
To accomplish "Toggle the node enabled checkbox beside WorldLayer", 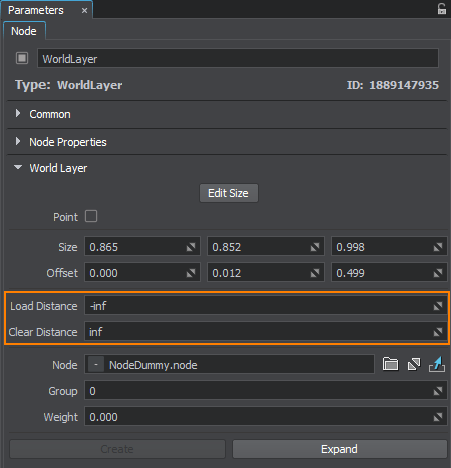I will [x=22, y=58].
